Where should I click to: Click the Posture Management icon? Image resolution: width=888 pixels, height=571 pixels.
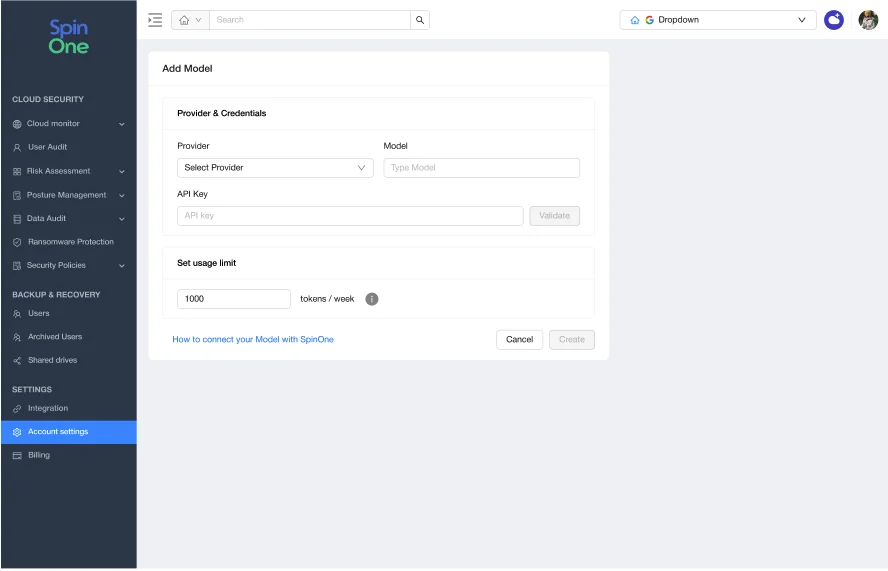click(17, 195)
